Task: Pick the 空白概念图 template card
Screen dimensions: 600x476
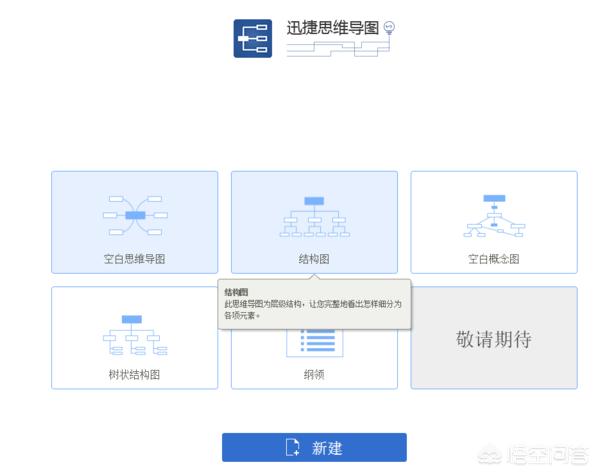Action: click(494, 222)
